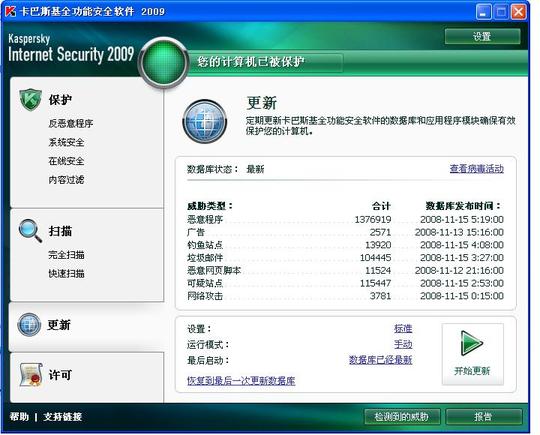Select 系统安全 under protection

coord(66,142)
